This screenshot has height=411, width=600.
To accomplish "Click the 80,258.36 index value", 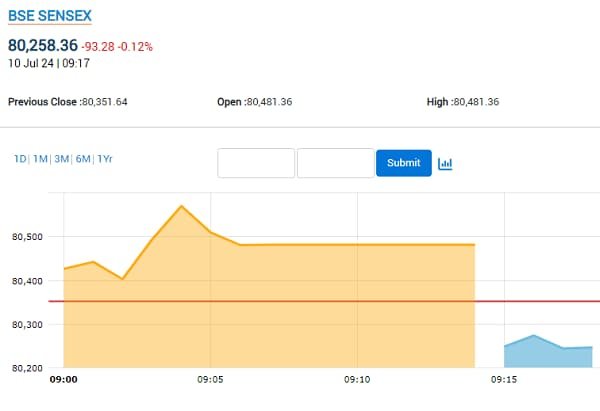I will [x=42, y=46].
